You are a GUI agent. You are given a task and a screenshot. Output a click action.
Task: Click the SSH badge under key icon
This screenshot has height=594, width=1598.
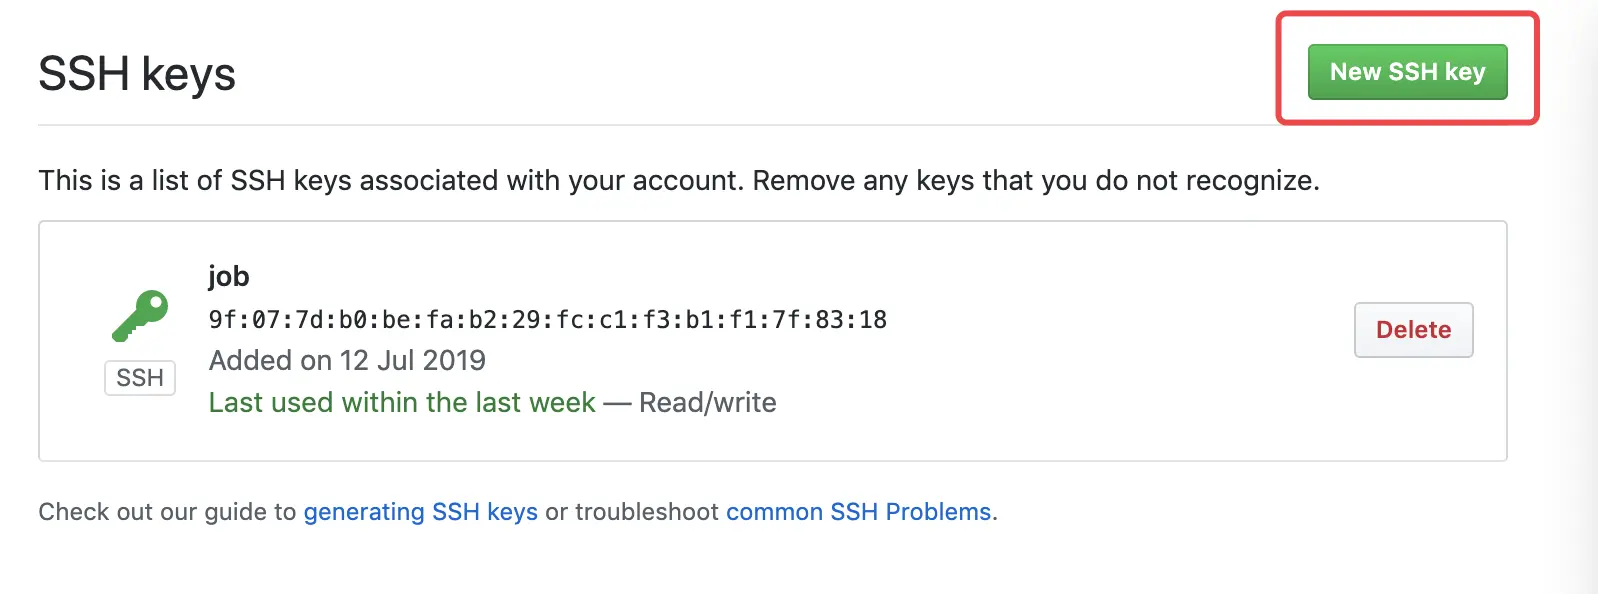pos(140,378)
